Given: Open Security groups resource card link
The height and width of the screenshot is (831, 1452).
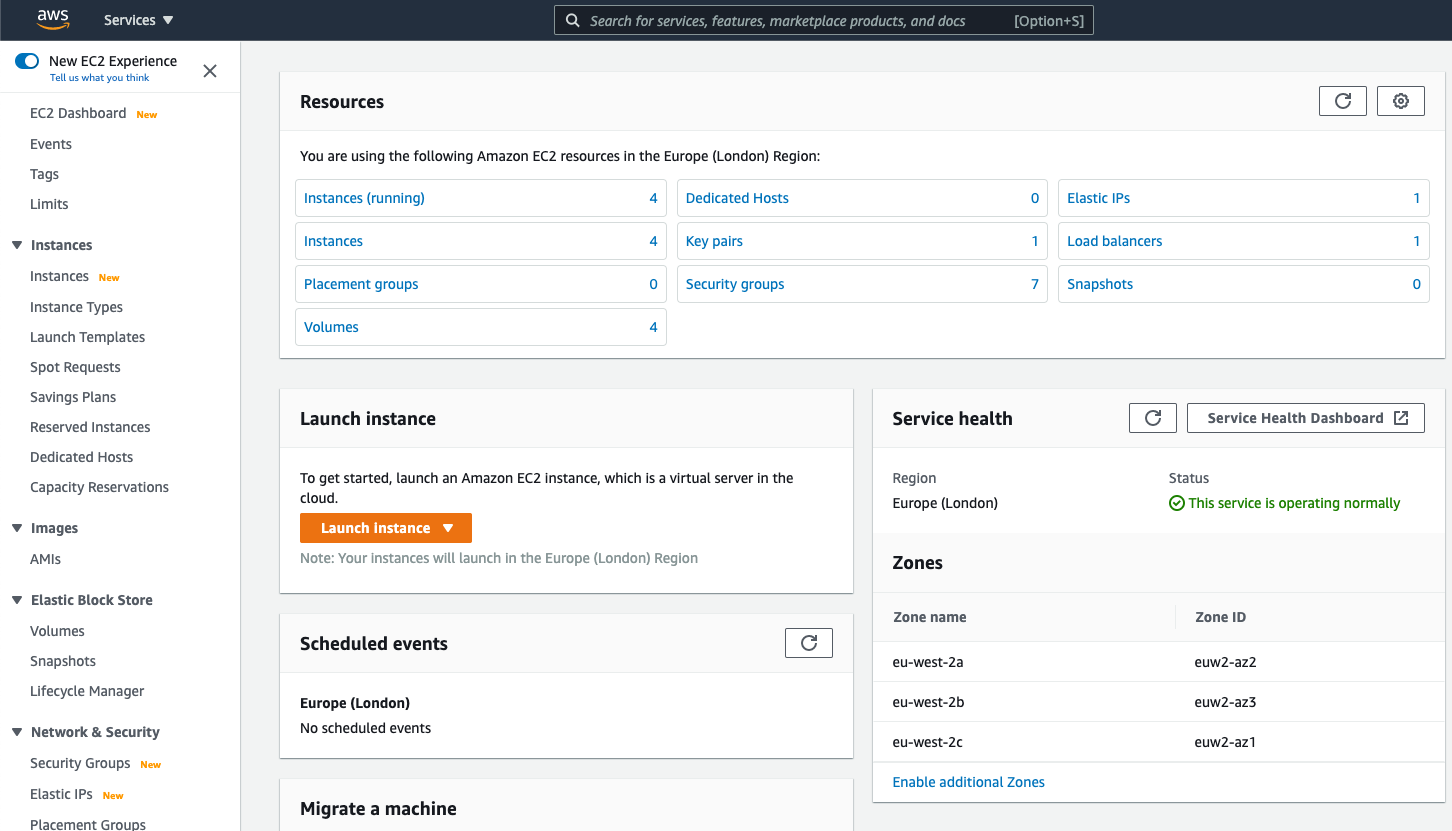Looking at the screenshot, I should (x=735, y=284).
